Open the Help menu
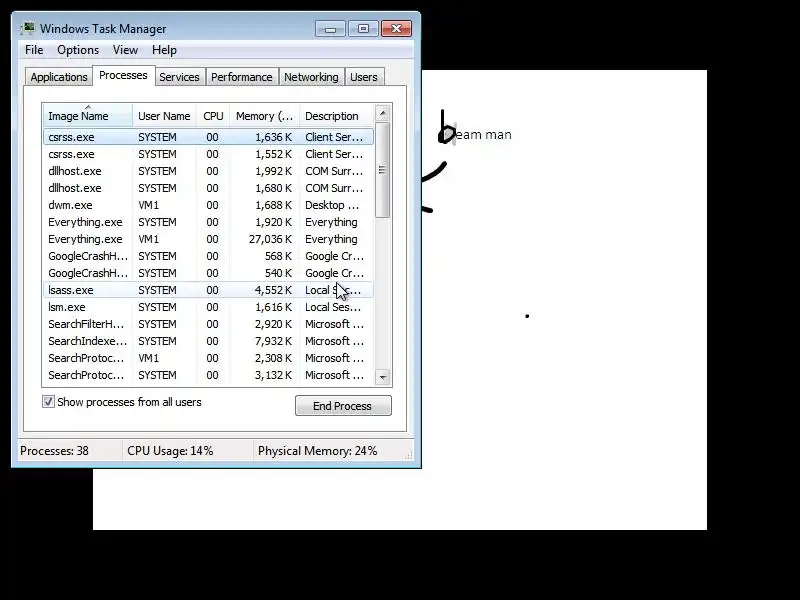The image size is (800, 600). pyautogui.click(x=164, y=50)
